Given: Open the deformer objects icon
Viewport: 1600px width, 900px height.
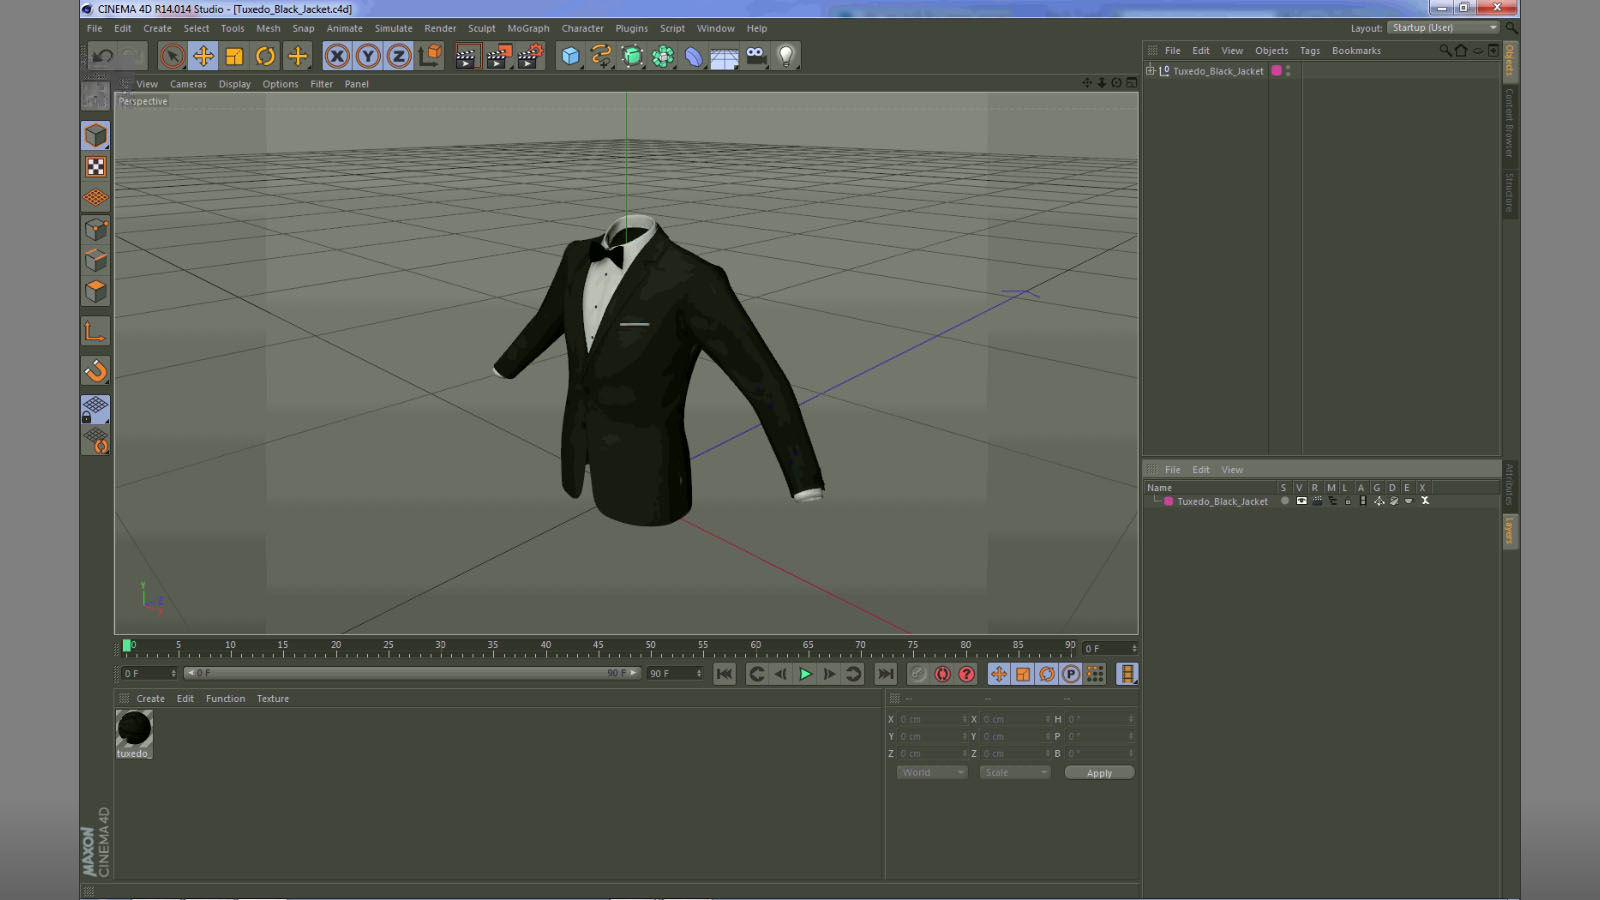Looking at the screenshot, I should [694, 56].
